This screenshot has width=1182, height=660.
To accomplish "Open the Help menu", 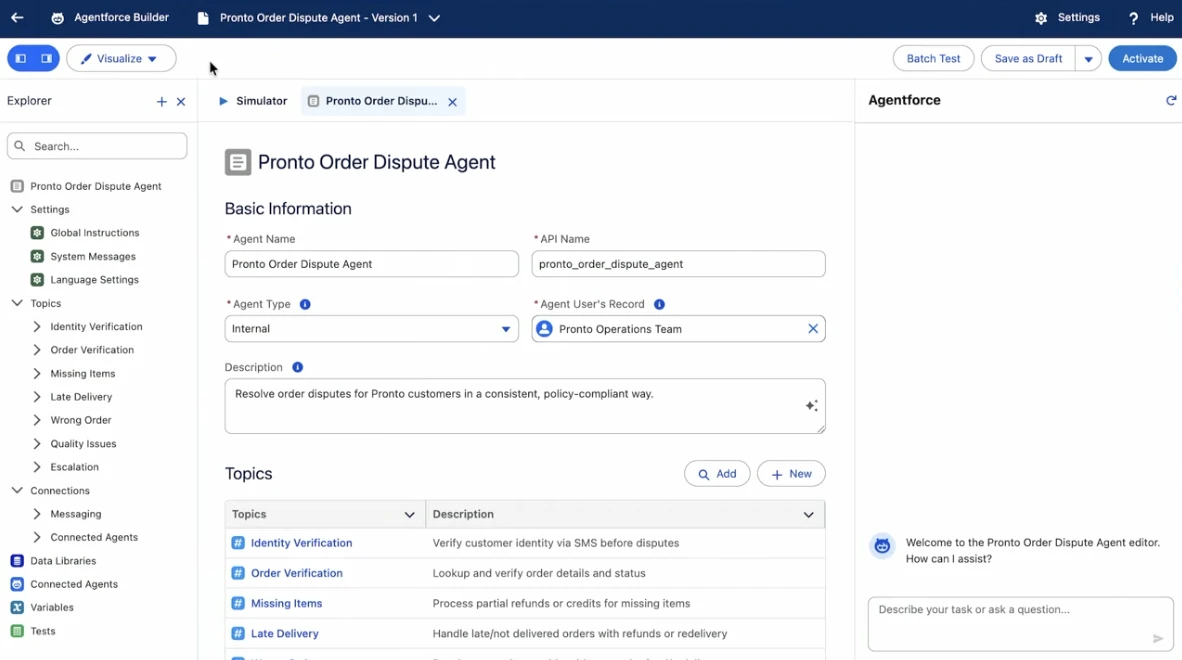I will pyautogui.click(x=1150, y=18).
